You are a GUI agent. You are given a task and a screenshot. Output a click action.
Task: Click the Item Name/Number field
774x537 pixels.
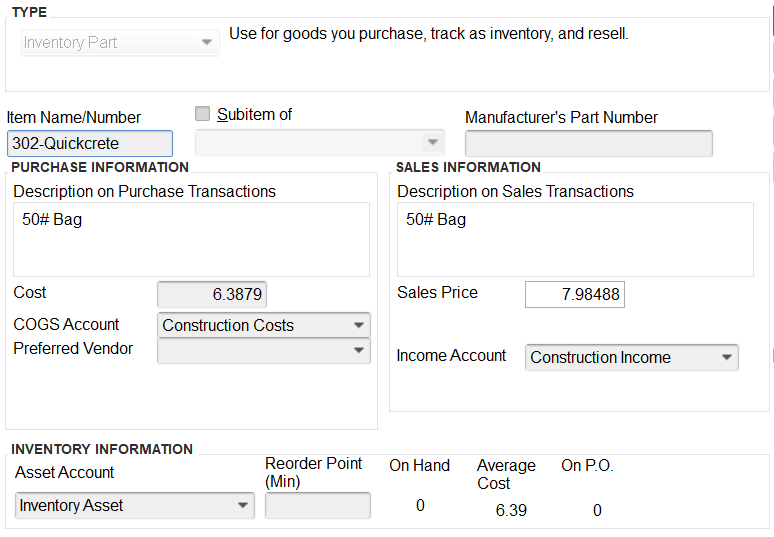[89, 144]
